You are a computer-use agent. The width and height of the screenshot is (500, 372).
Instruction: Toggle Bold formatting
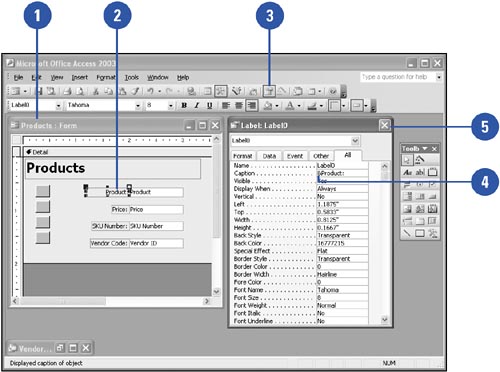tap(184, 106)
